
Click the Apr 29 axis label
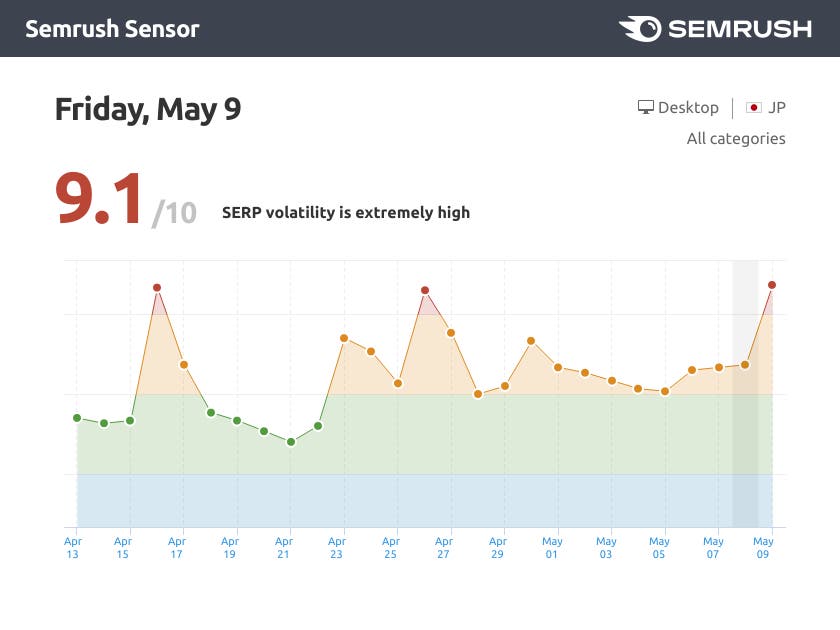498,548
